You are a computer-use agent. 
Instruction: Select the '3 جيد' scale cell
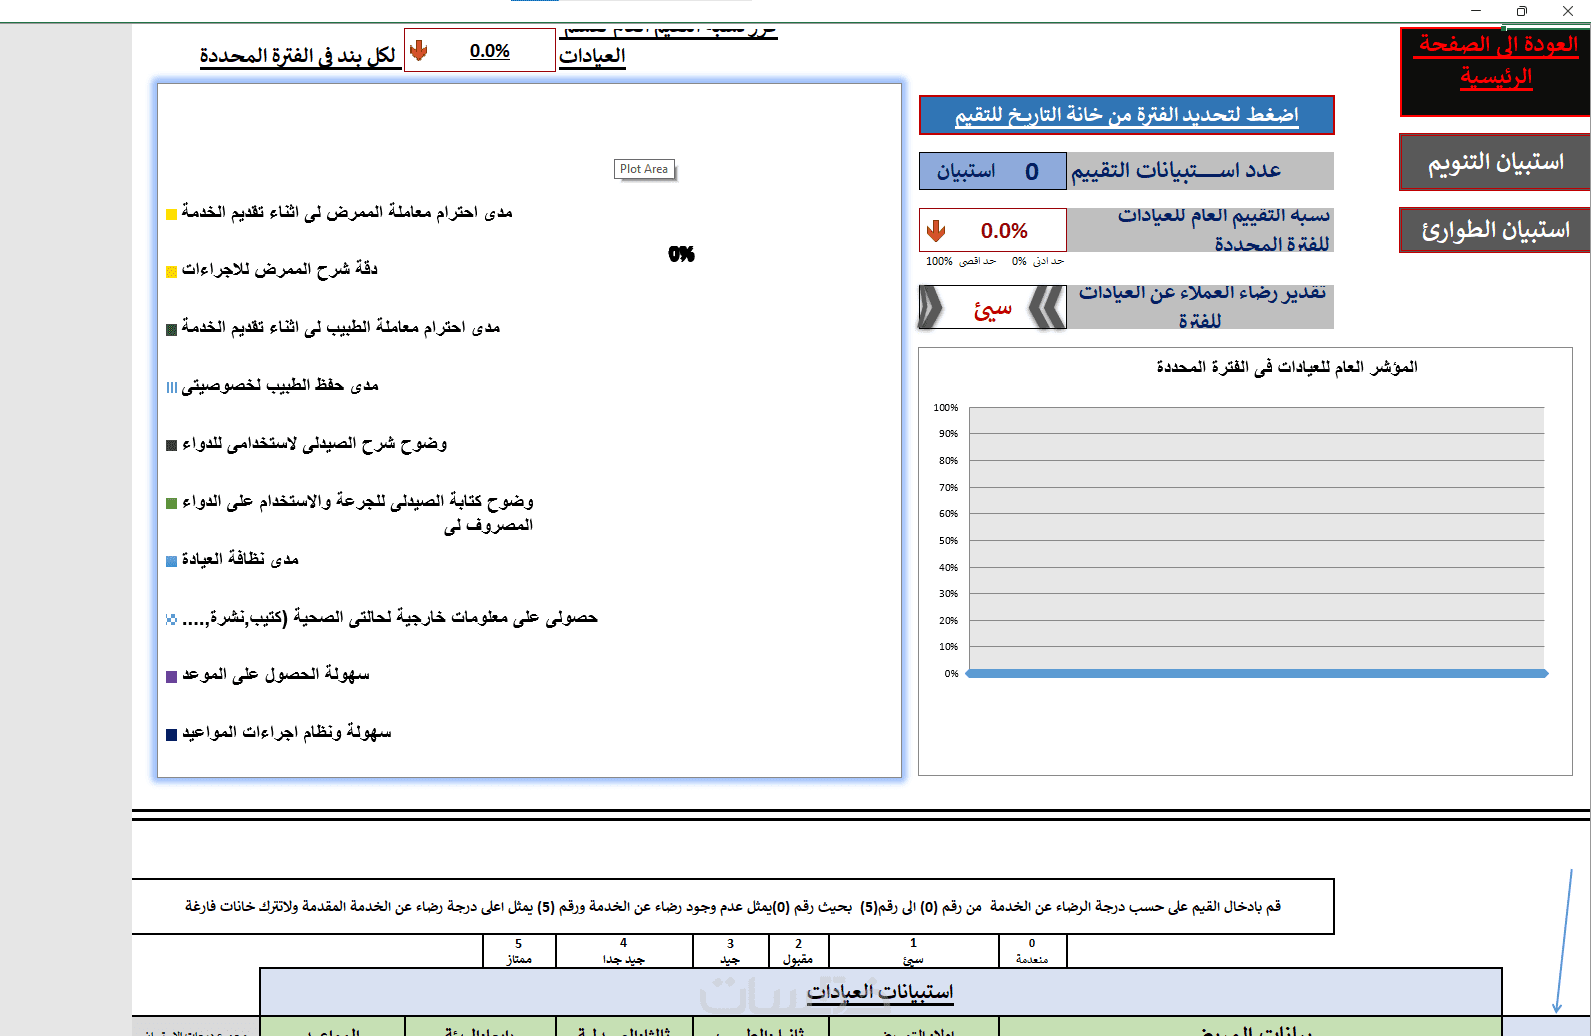coord(730,951)
